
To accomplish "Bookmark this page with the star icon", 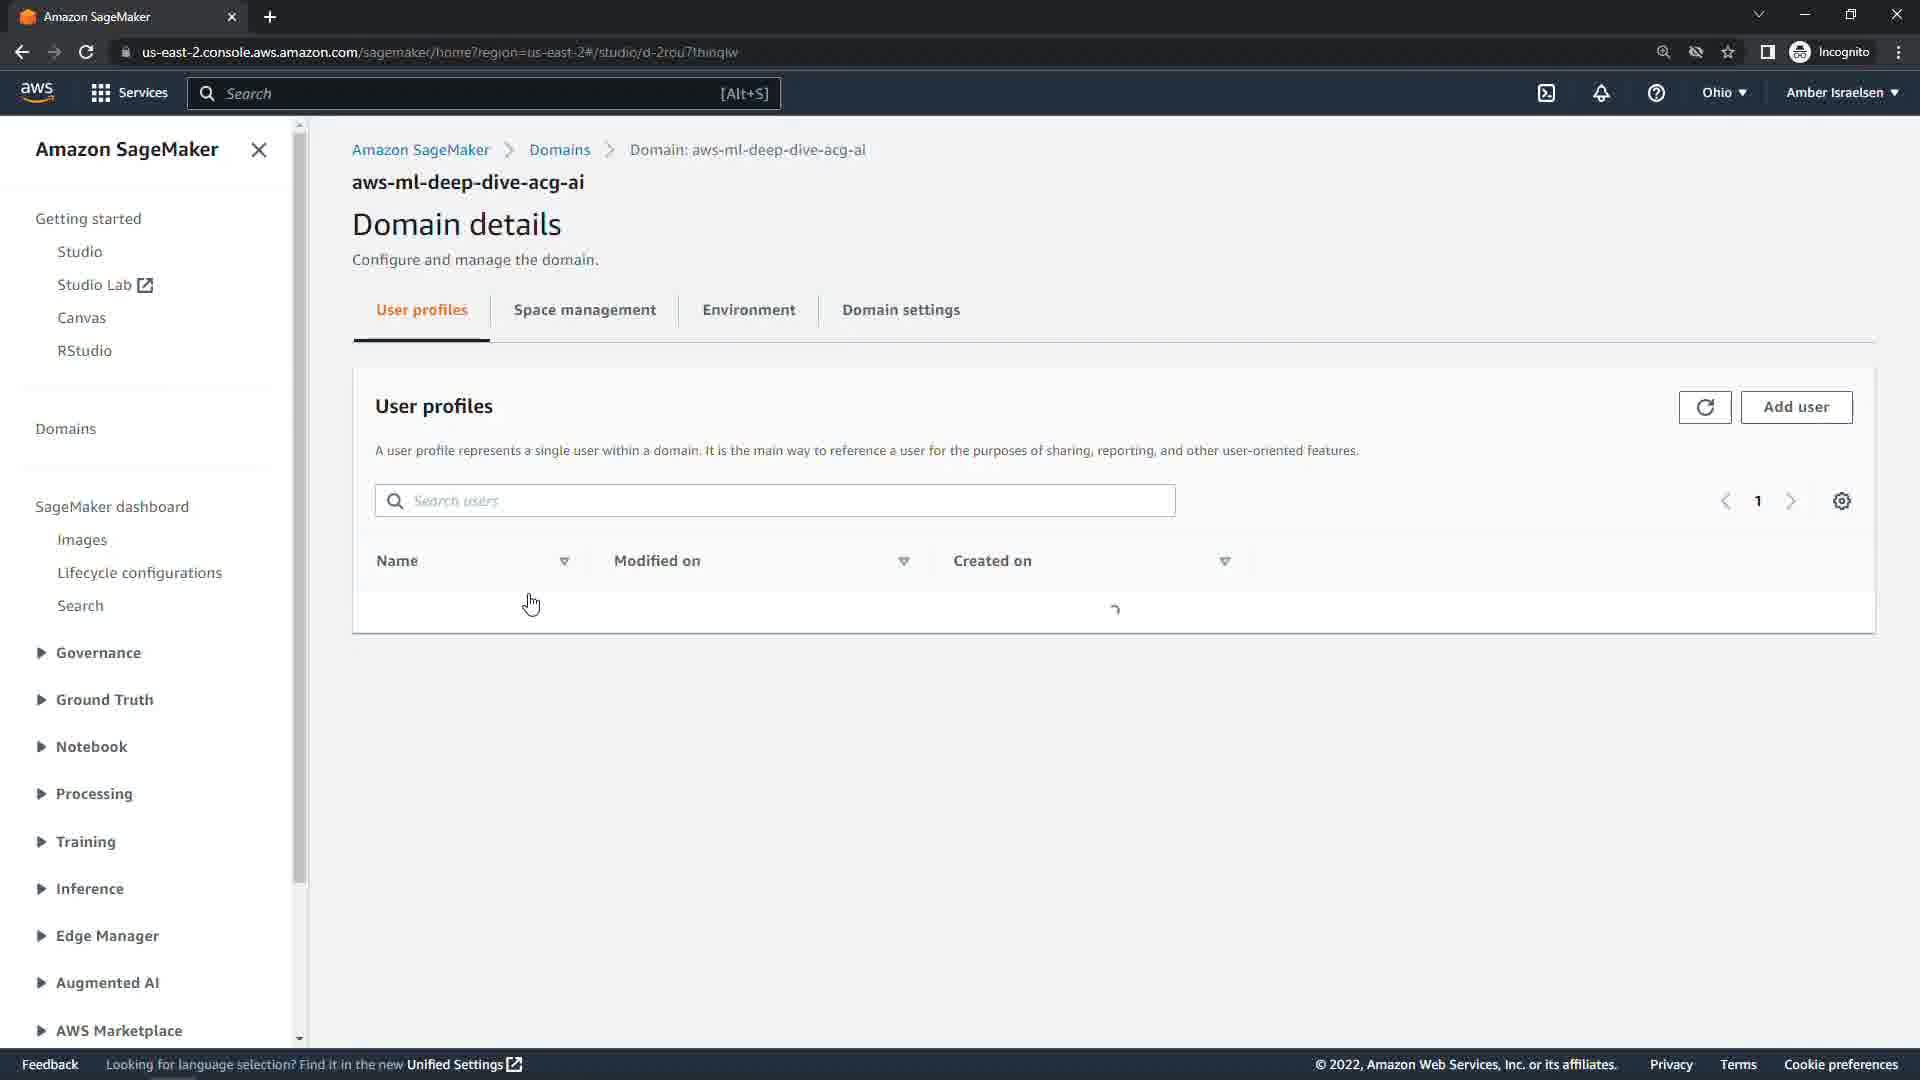I will 1728,52.
